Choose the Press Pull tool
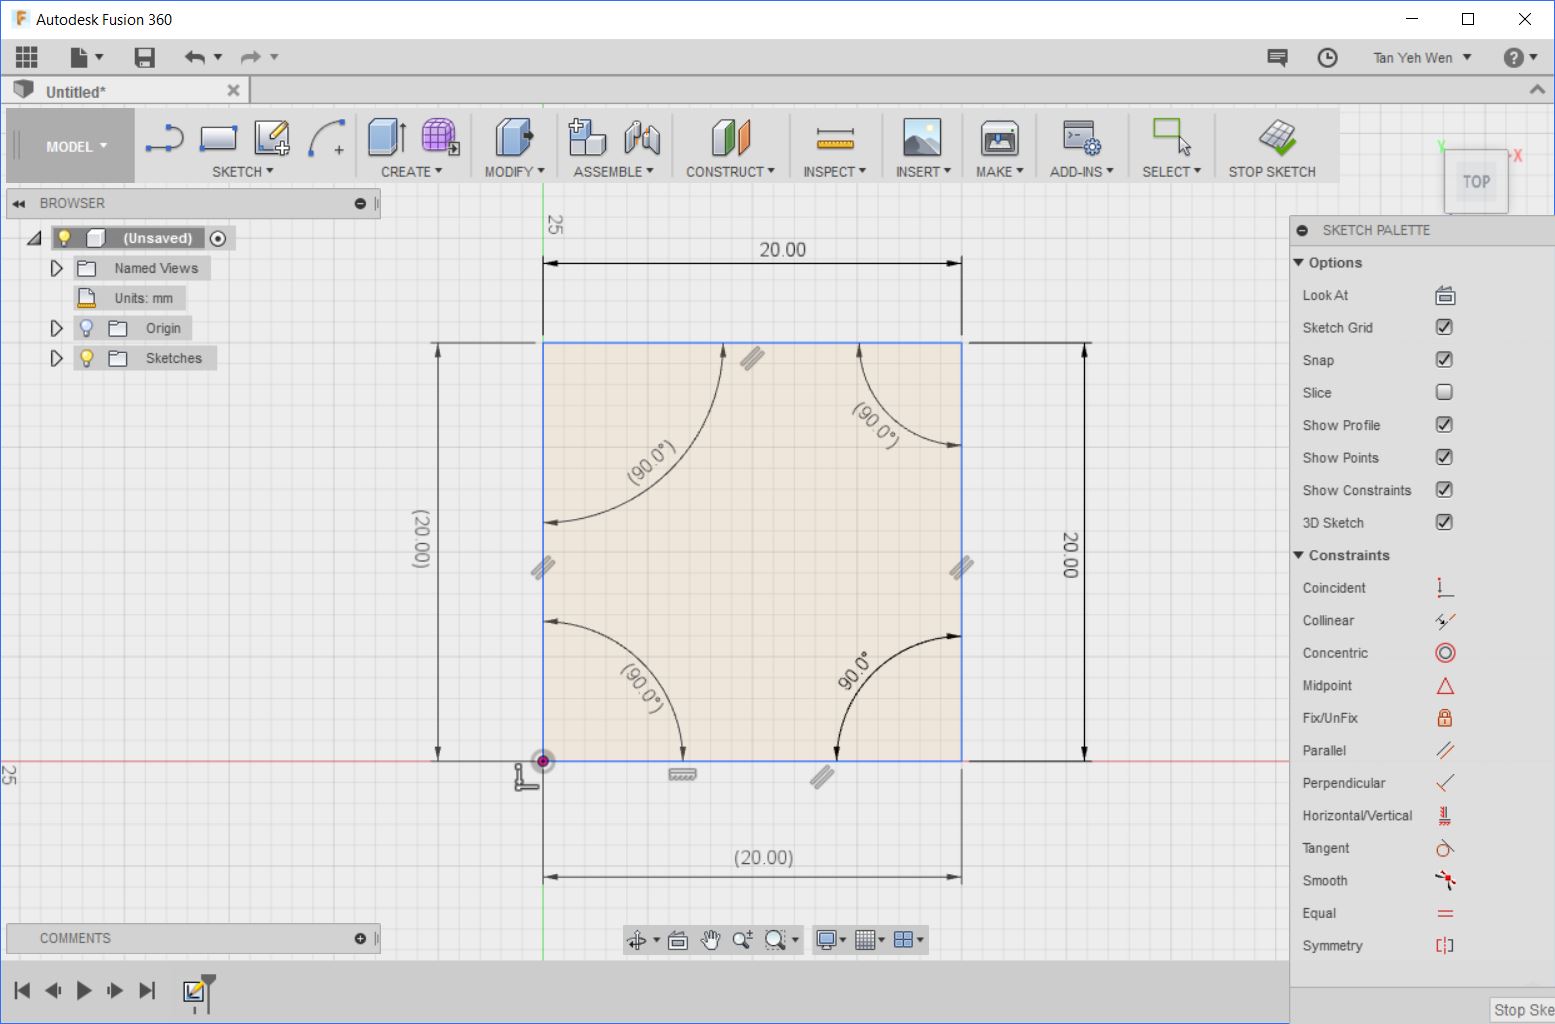Image resolution: width=1555 pixels, height=1024 pixels. pyautogui.click(x=515, y=138)
